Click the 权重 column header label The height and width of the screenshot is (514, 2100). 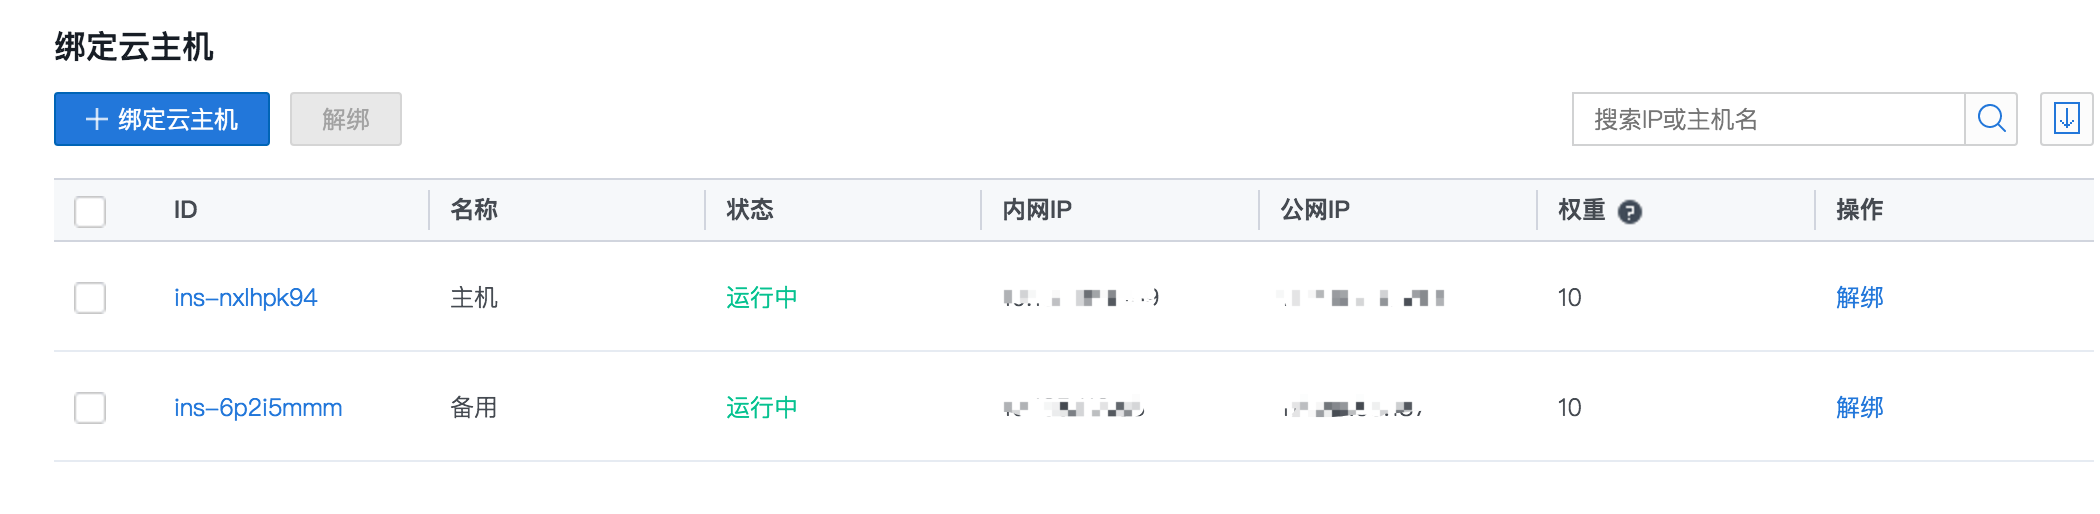(1581, 210)
